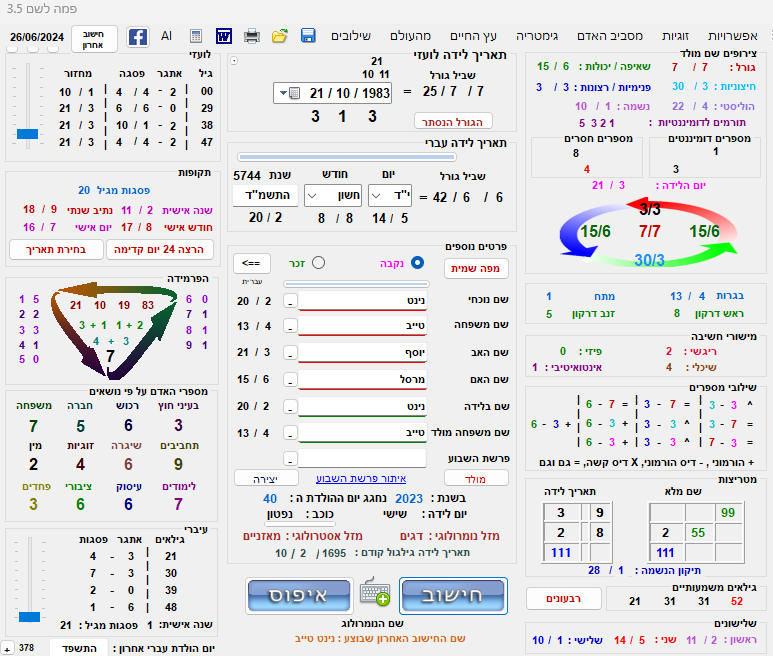The image size is (773, 656).
Task: Open the גימטריה menu
Action: tap(554, 36)
